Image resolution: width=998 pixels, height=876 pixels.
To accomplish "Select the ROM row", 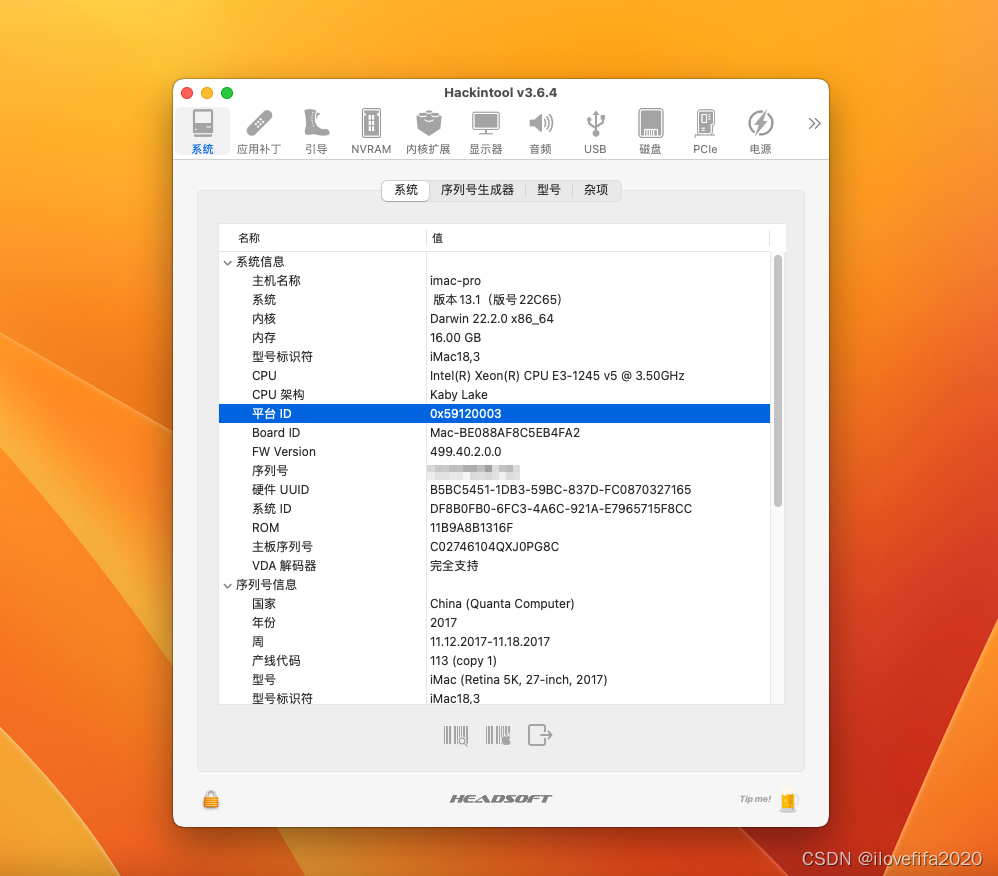I will [494, 528].
